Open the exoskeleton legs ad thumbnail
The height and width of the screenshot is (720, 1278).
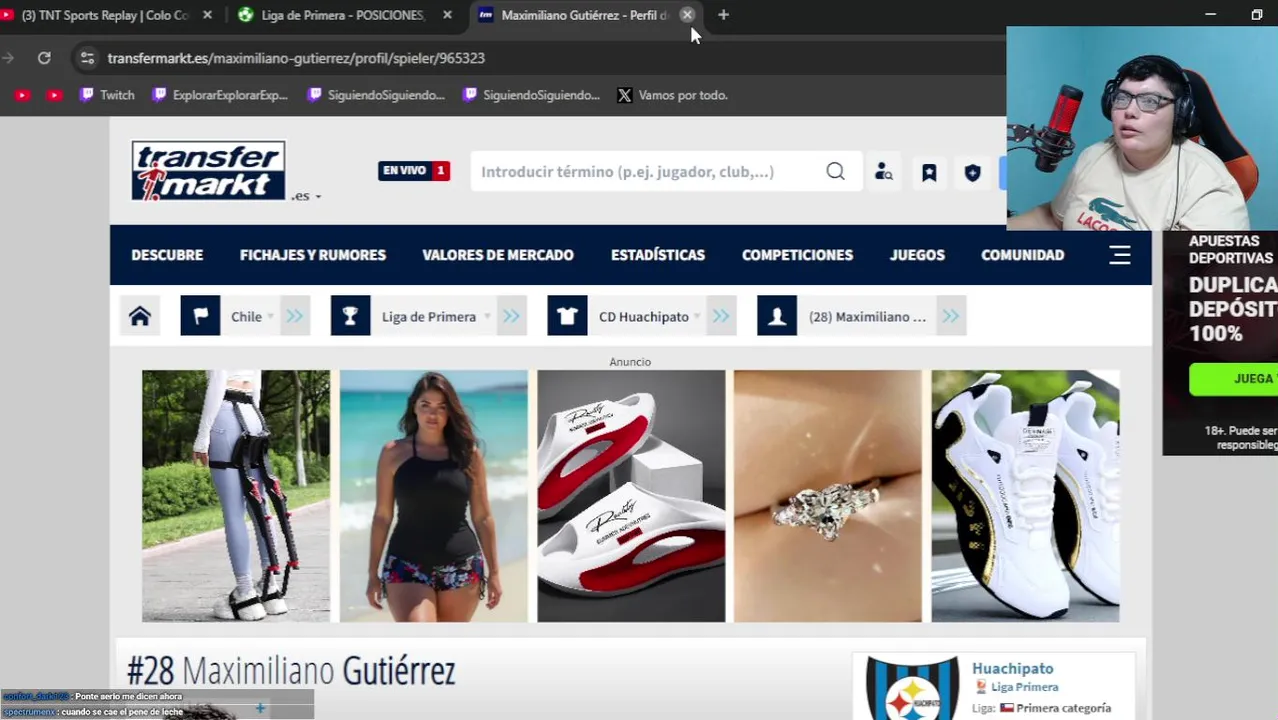coord(236,496)
